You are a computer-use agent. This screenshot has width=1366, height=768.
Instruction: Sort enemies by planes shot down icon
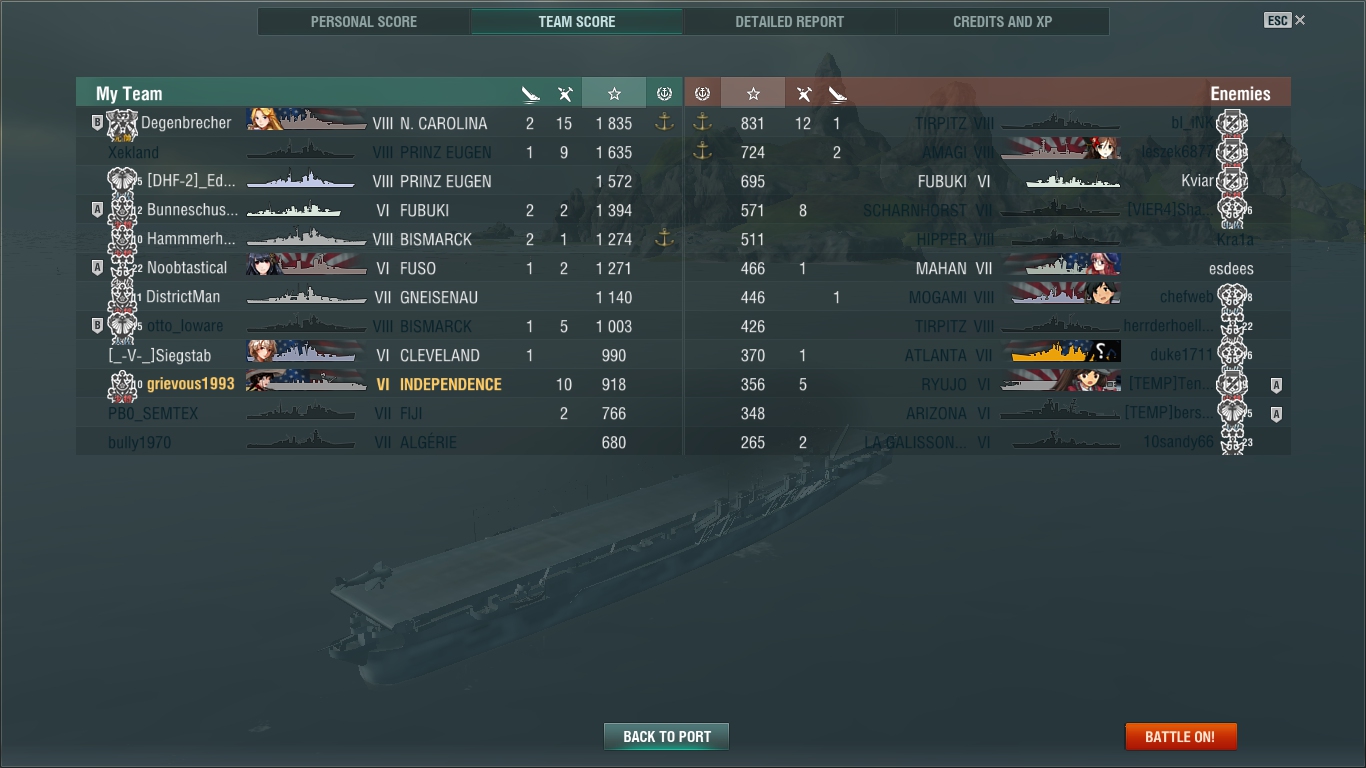pyautogui.click(x=803, y=94)
